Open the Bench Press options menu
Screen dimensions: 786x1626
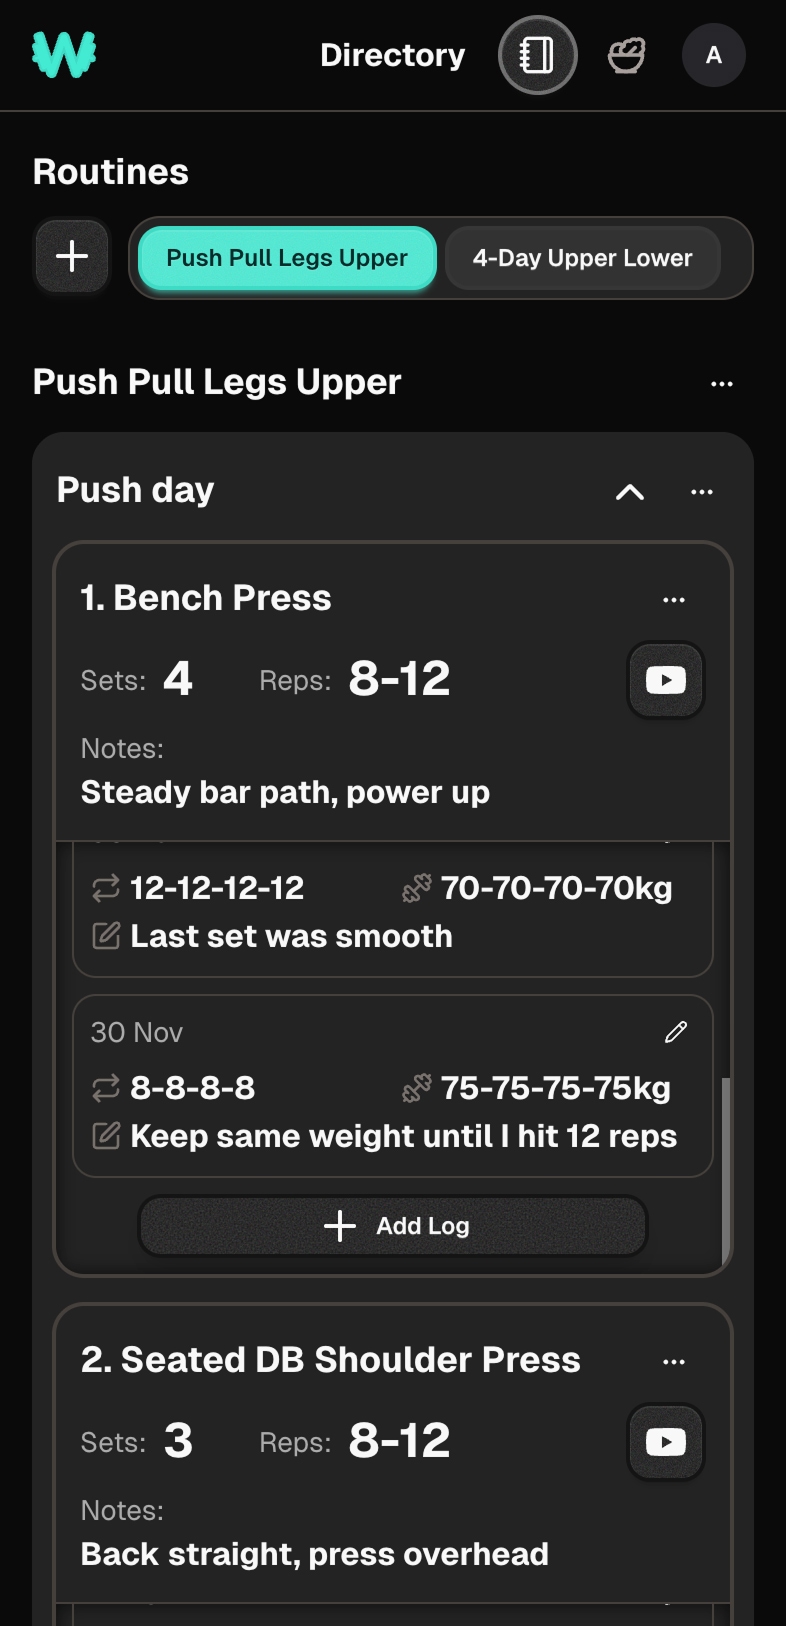(x=674, y=599)
